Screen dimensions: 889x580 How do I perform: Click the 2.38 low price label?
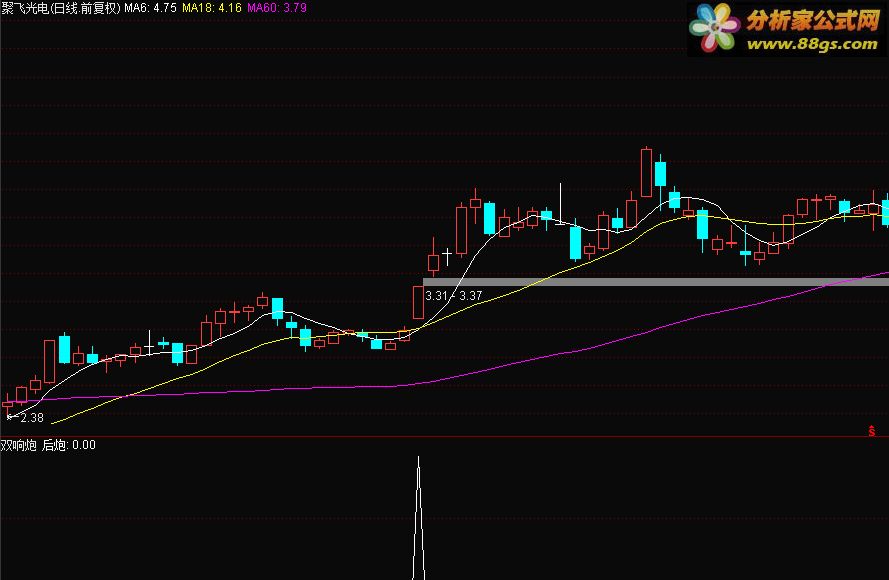[32, 418]
